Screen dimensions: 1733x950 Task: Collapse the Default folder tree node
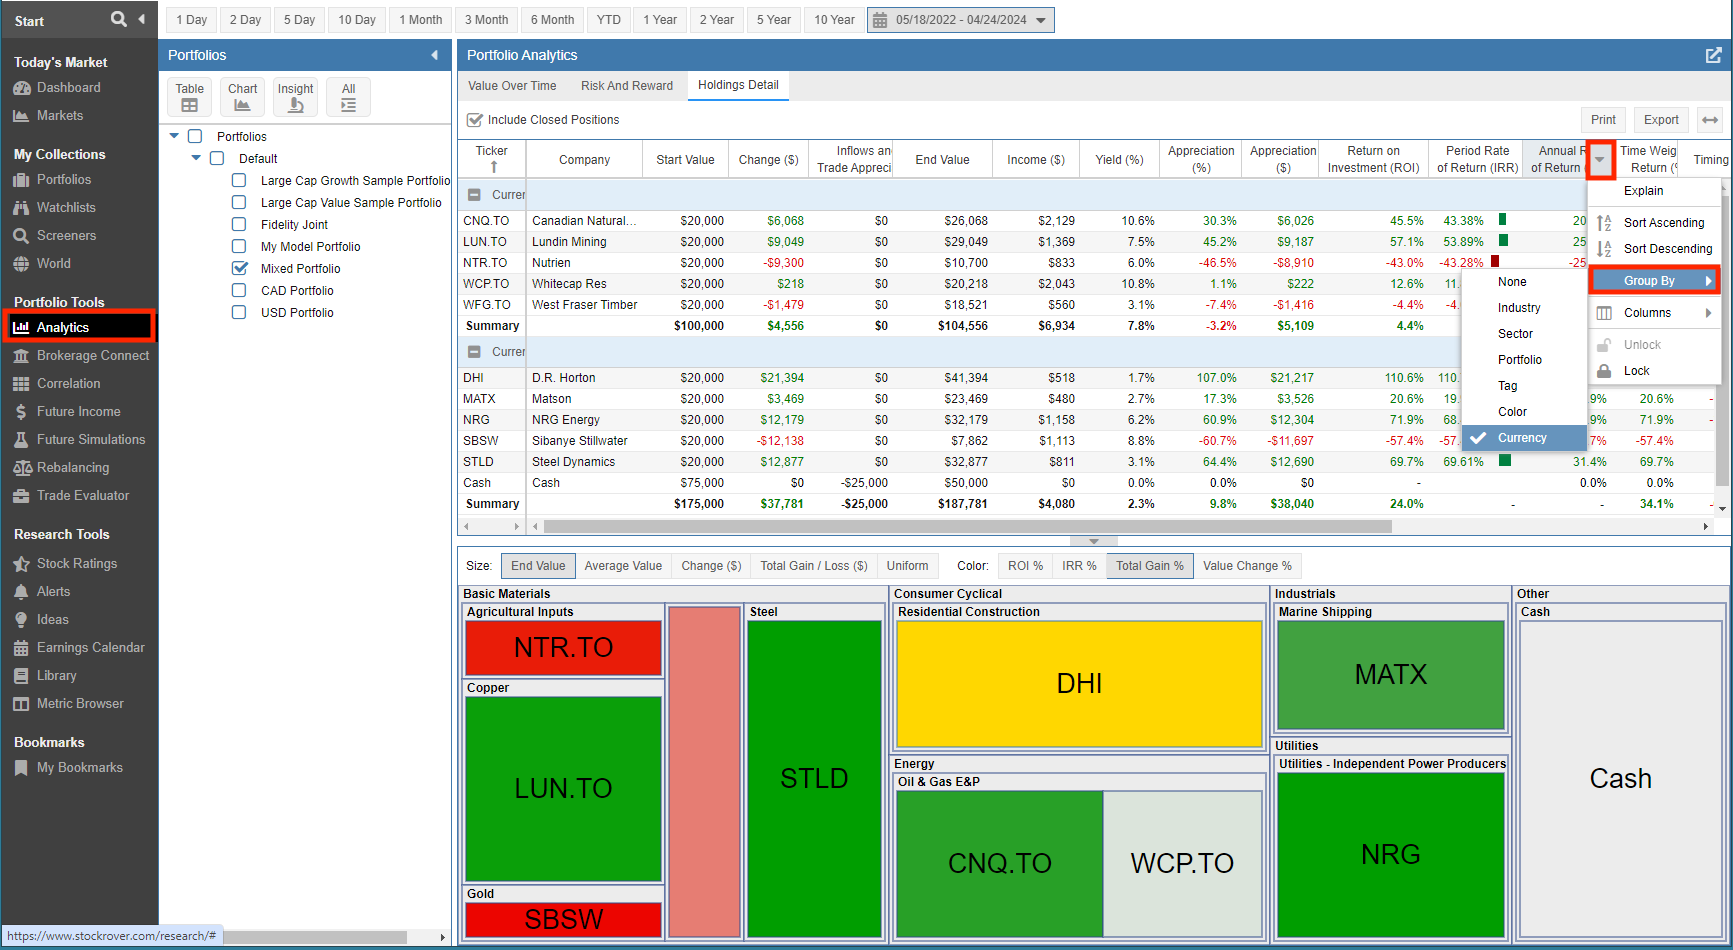coord(196,158)
